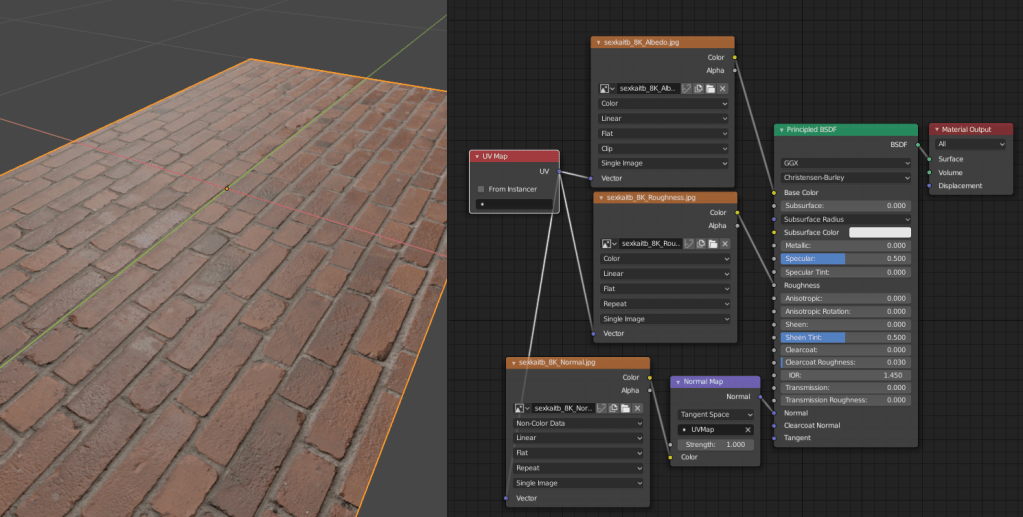Click new image copy icon in Roughness node
The image size is (1023, 517).
point(699,243)
